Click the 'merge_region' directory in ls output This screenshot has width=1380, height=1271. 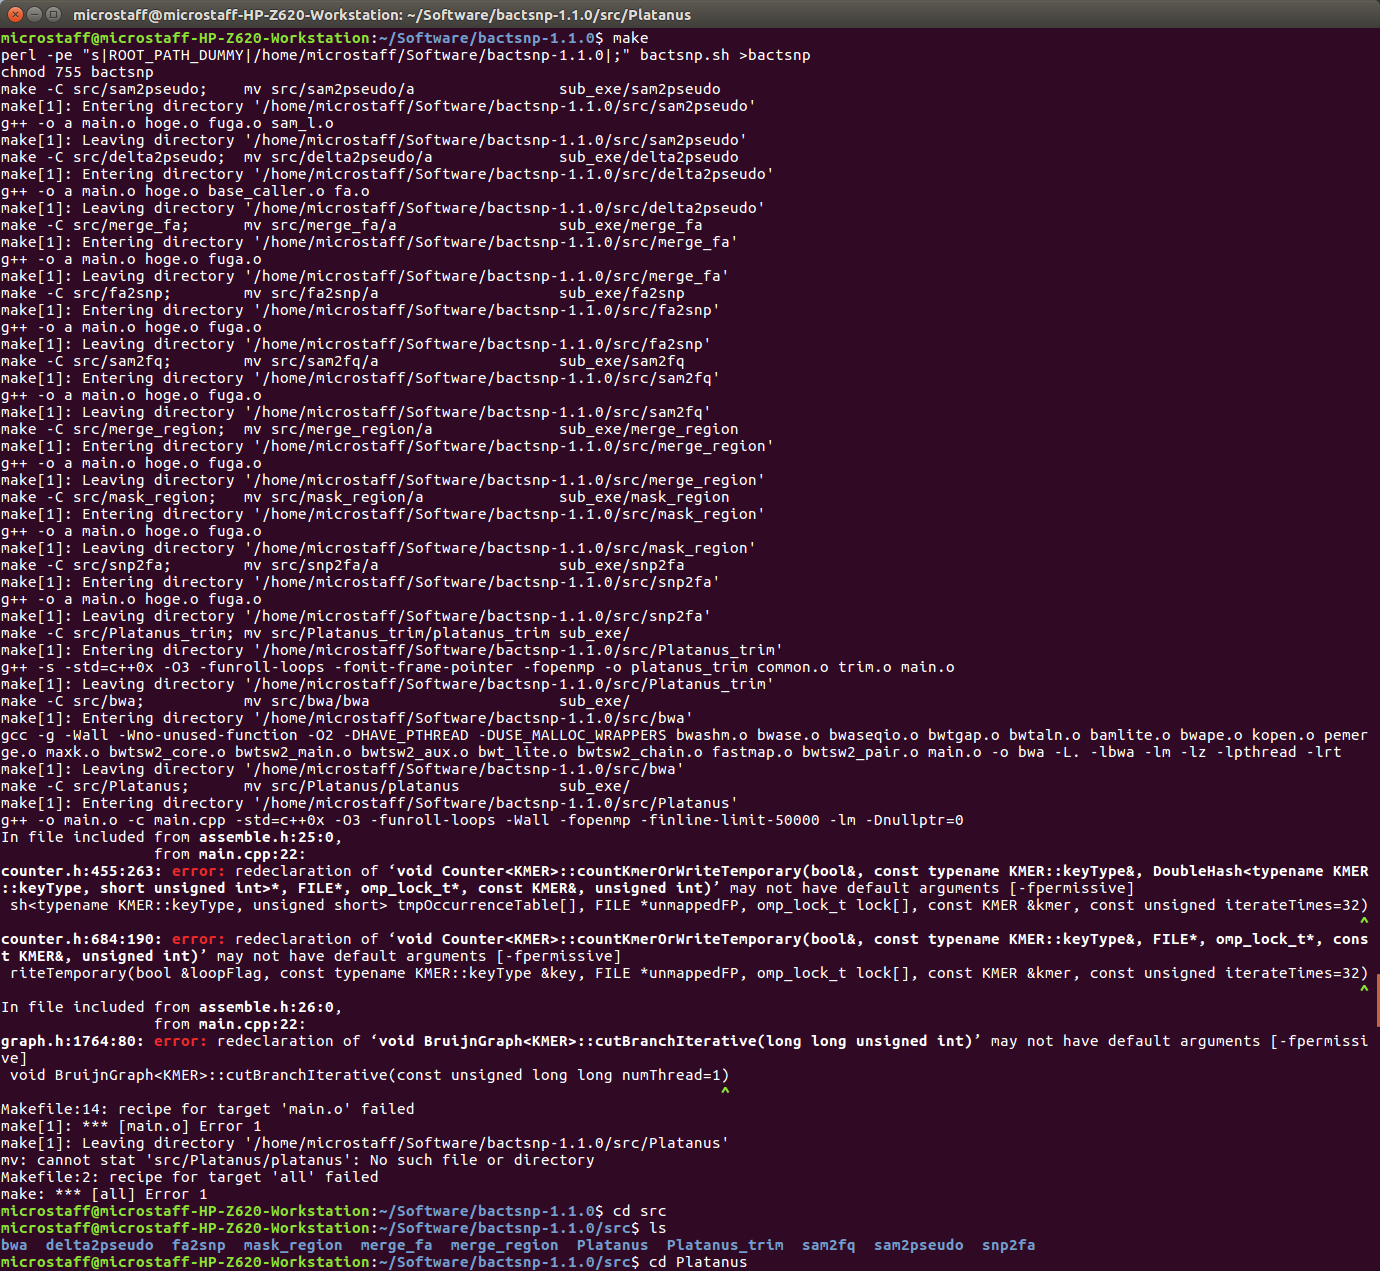coord(505,1245)
